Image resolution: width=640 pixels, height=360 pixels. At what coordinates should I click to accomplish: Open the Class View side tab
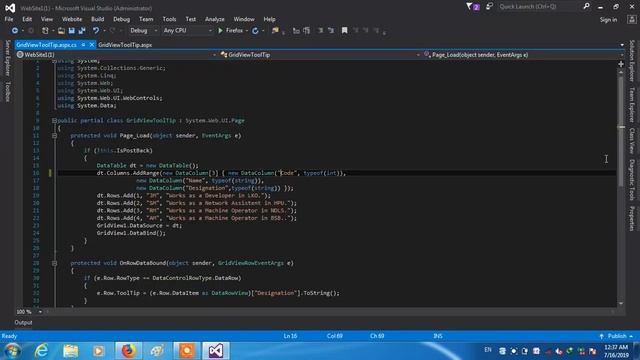pos(632,141)
